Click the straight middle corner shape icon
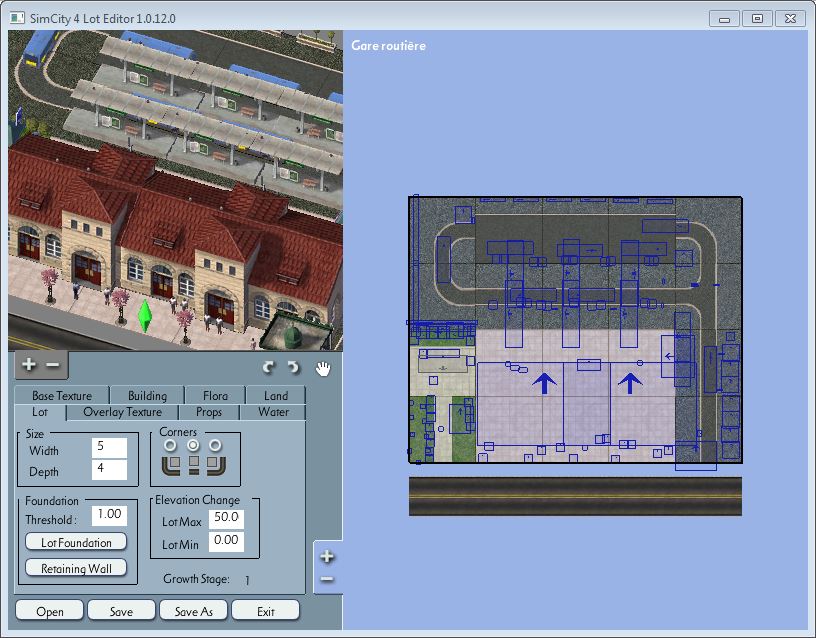The height and width of the screenshot is (638, 816). 194,465
